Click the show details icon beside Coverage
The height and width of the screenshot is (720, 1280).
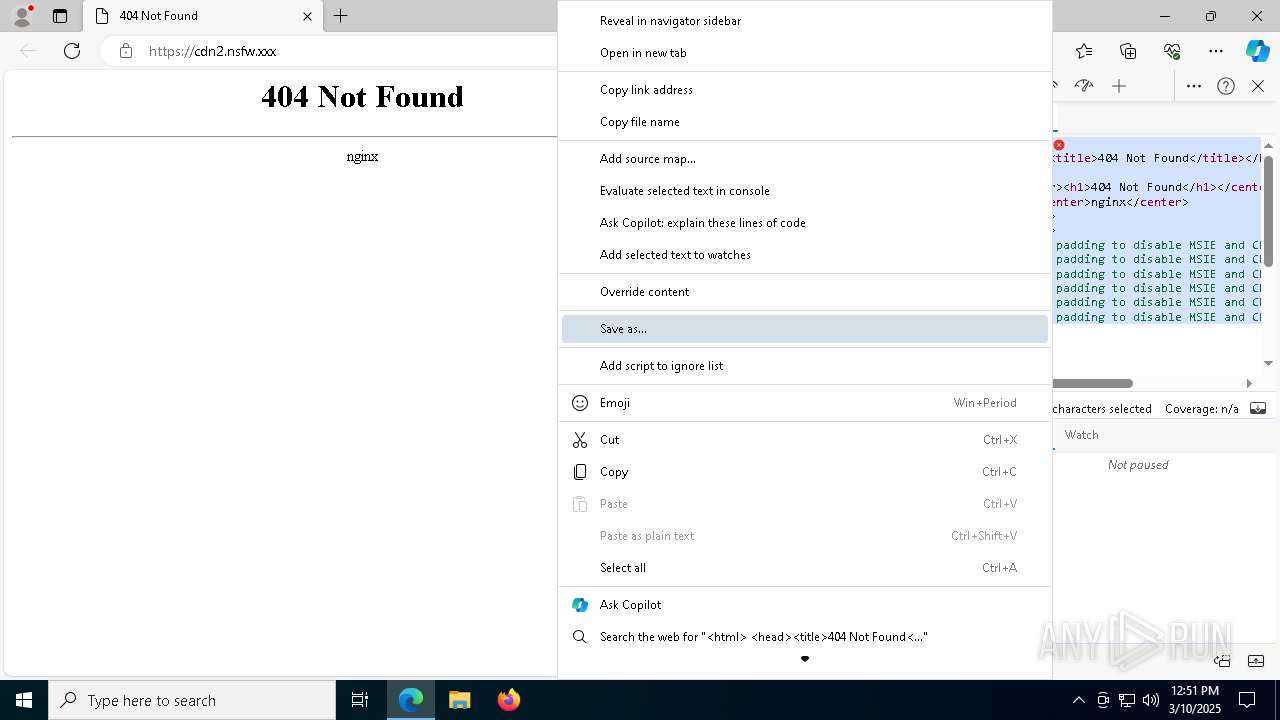coord(1258,408)
